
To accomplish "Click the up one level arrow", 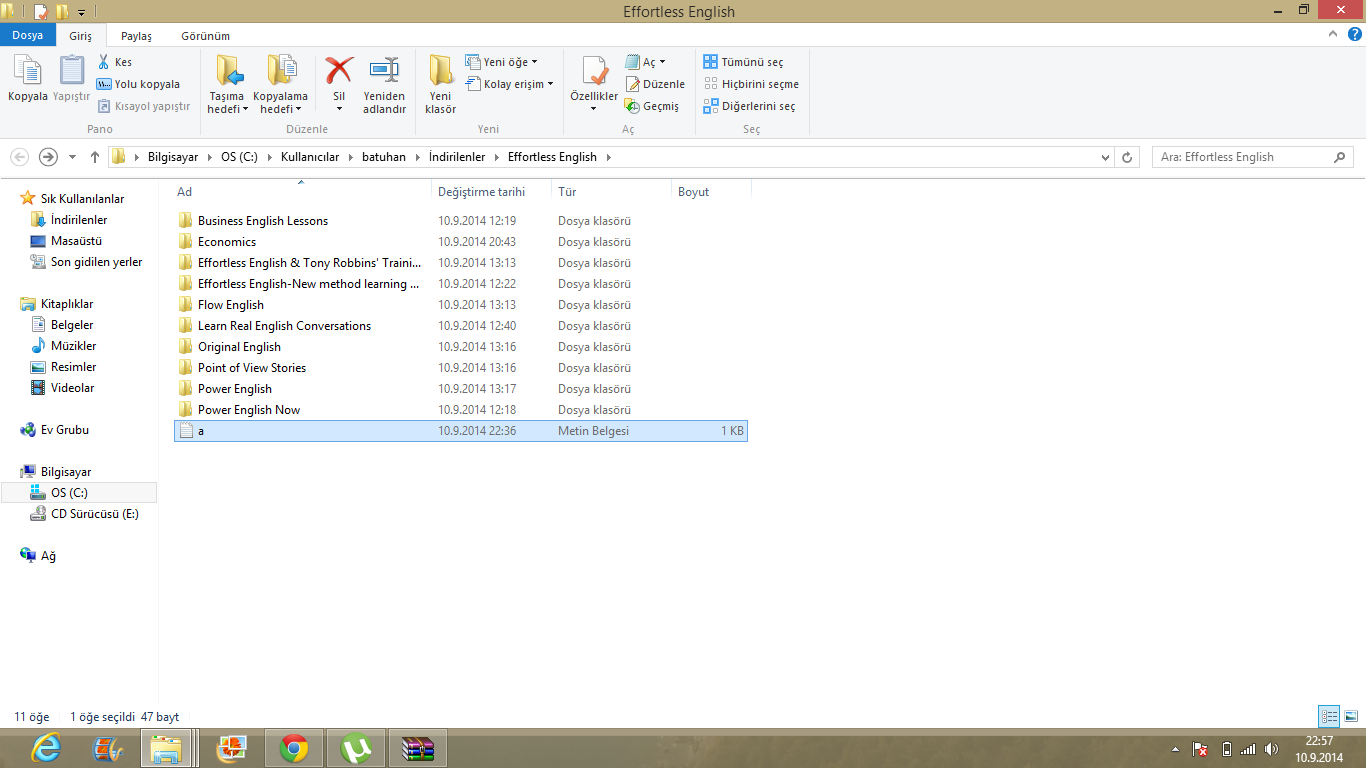I will coord(95,157).
